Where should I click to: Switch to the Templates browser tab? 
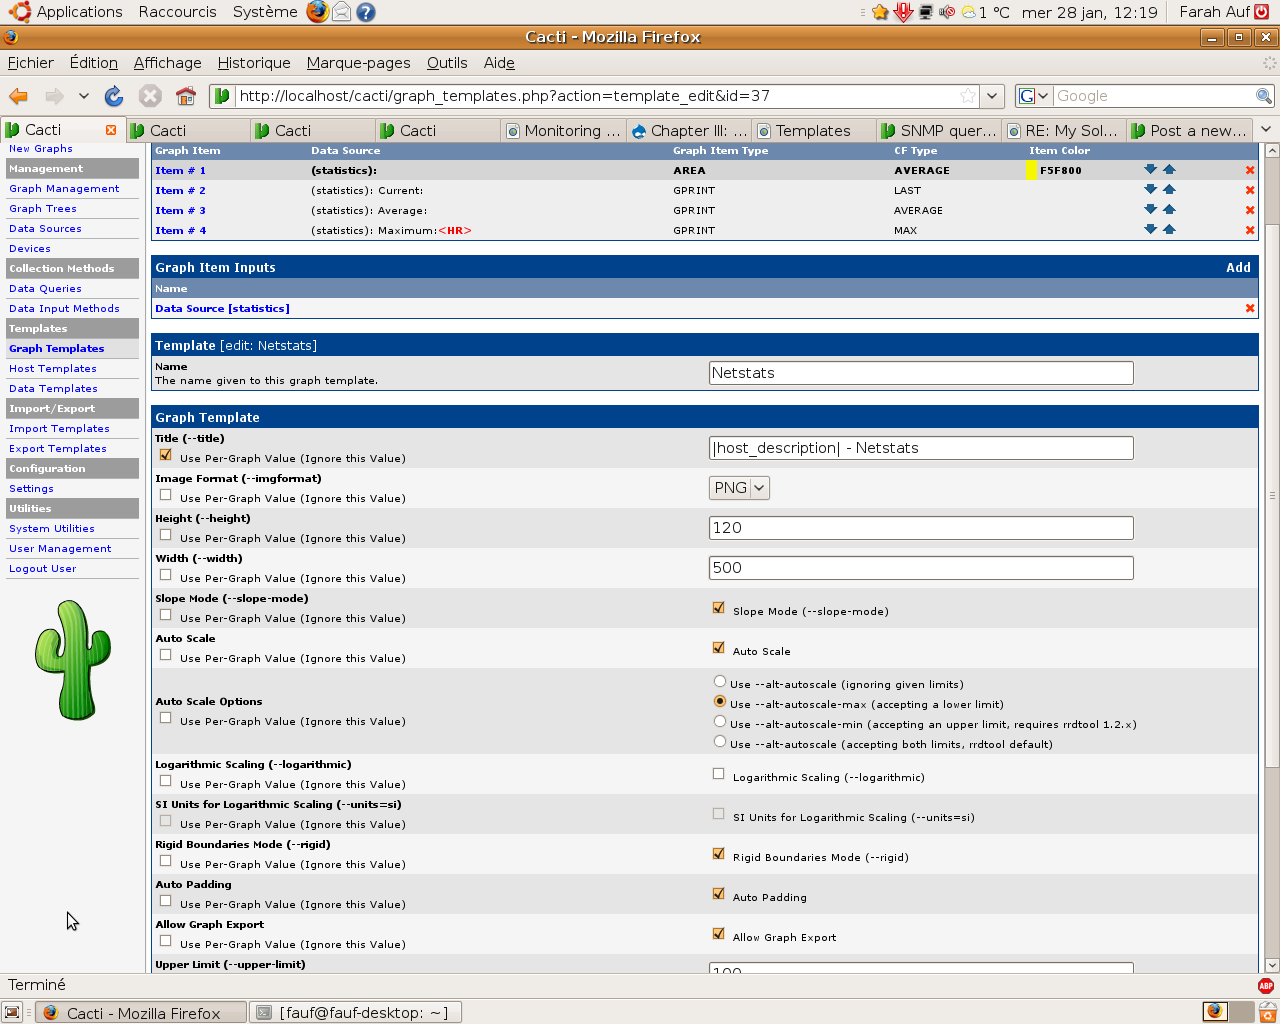click(813, 131)
